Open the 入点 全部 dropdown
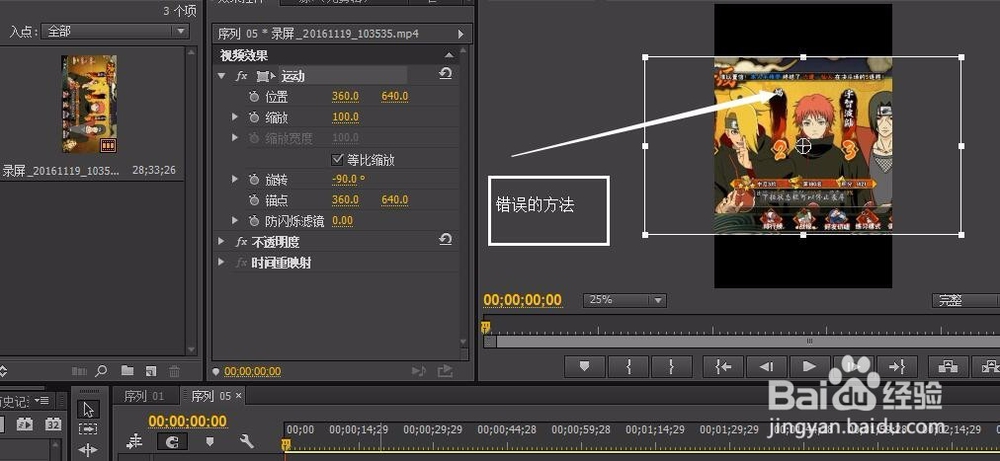The width and height of the screenshot is (1000, 461). 115,31
